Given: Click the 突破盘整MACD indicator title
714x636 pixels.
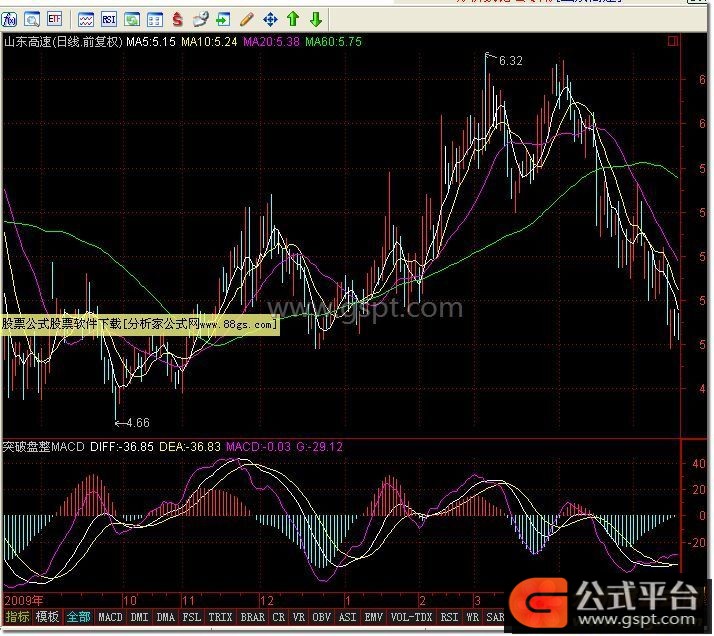Looking at the screenshot, I should pos(43,447).
